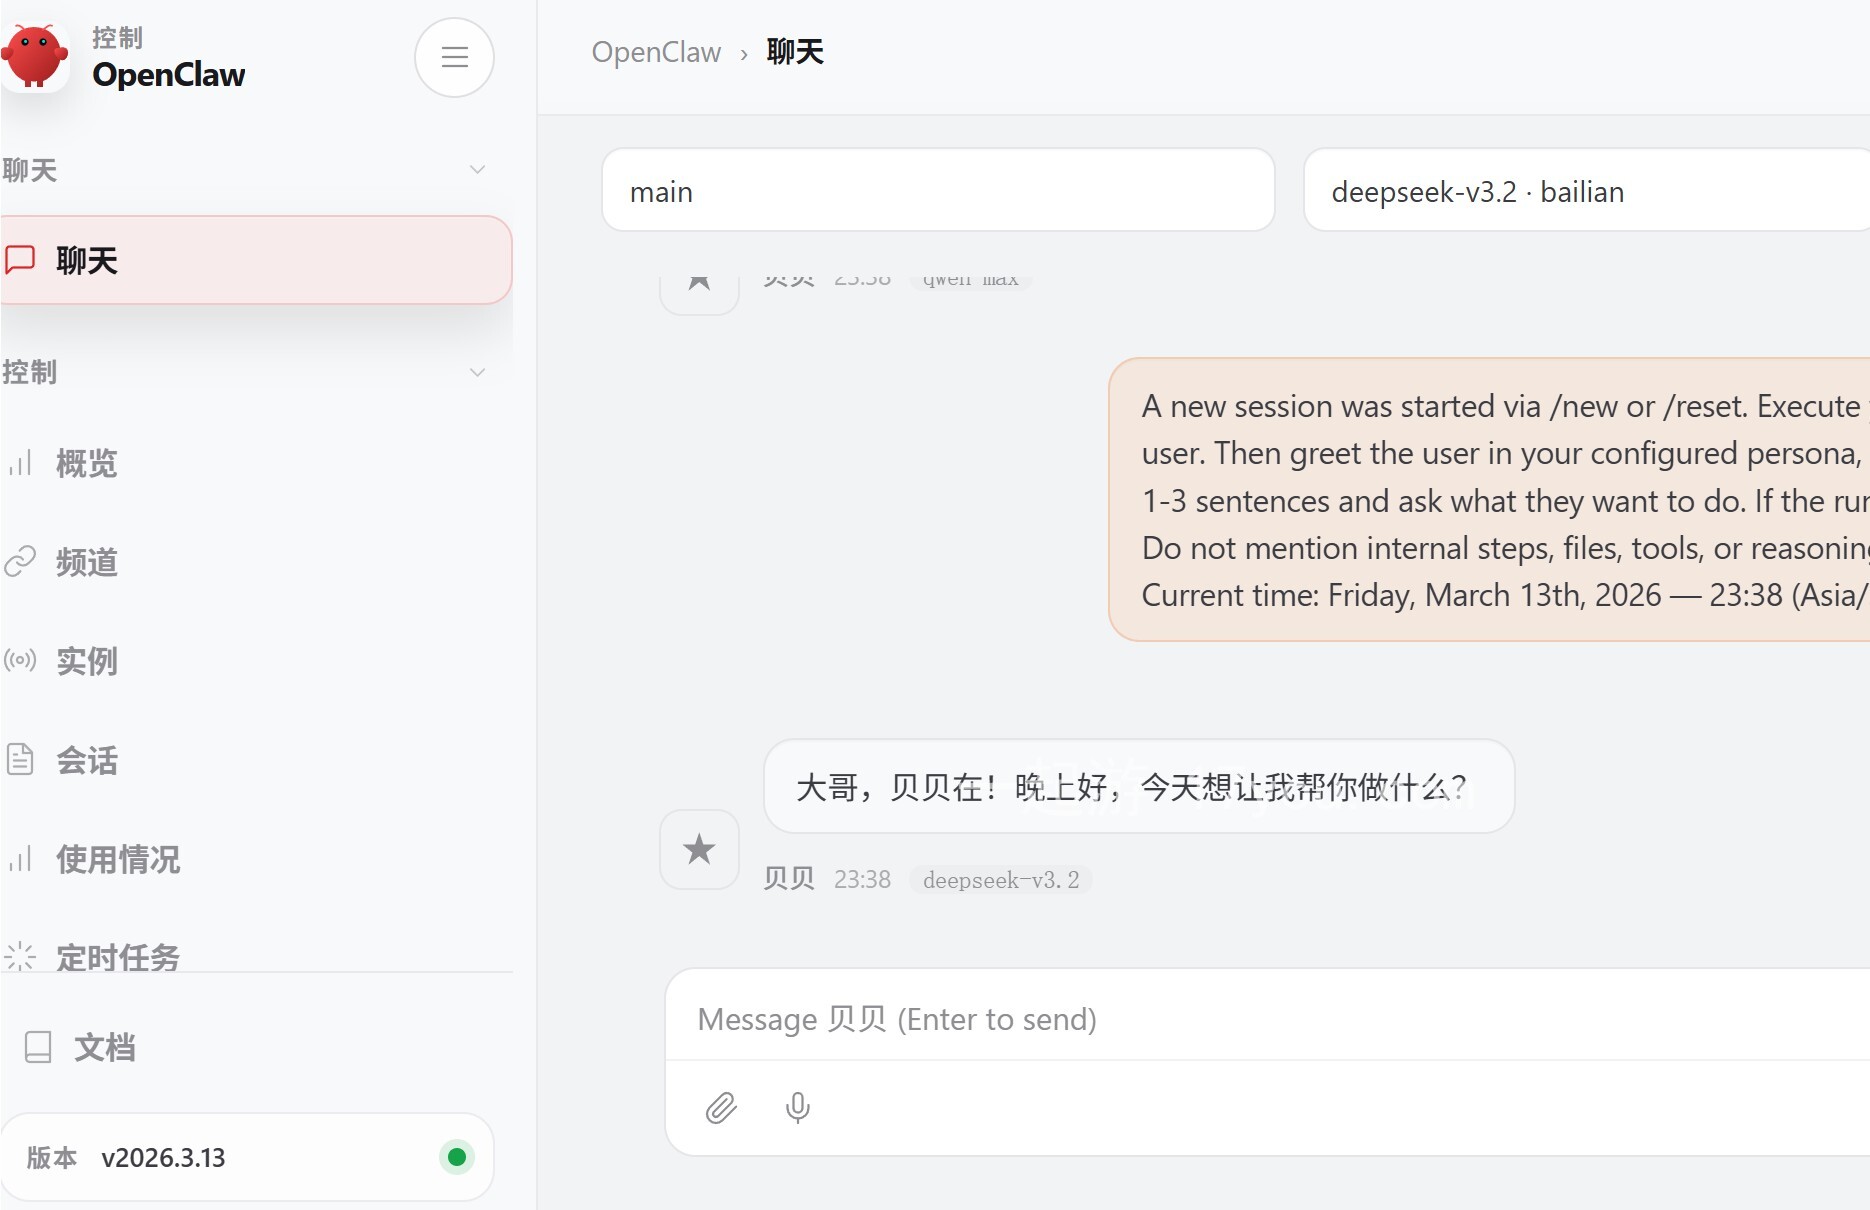Open the 聊天 chat menu entry
The width and height of the screenshot is (1870, 1210).
[85, 260]
